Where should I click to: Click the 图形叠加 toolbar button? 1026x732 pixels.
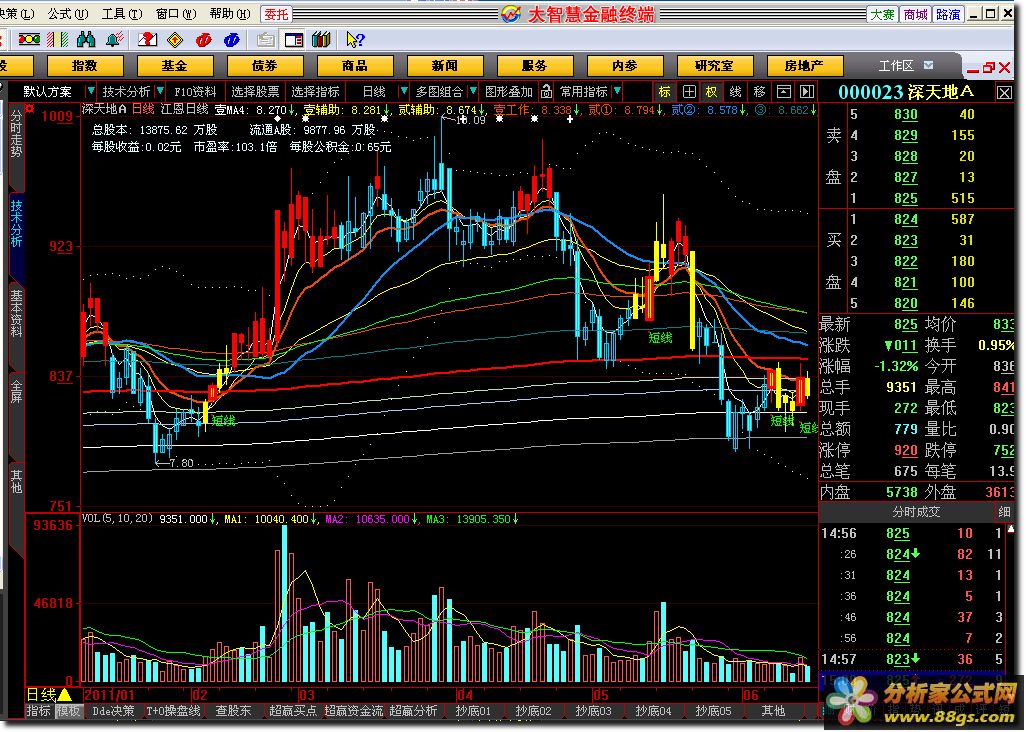point(509,92)
